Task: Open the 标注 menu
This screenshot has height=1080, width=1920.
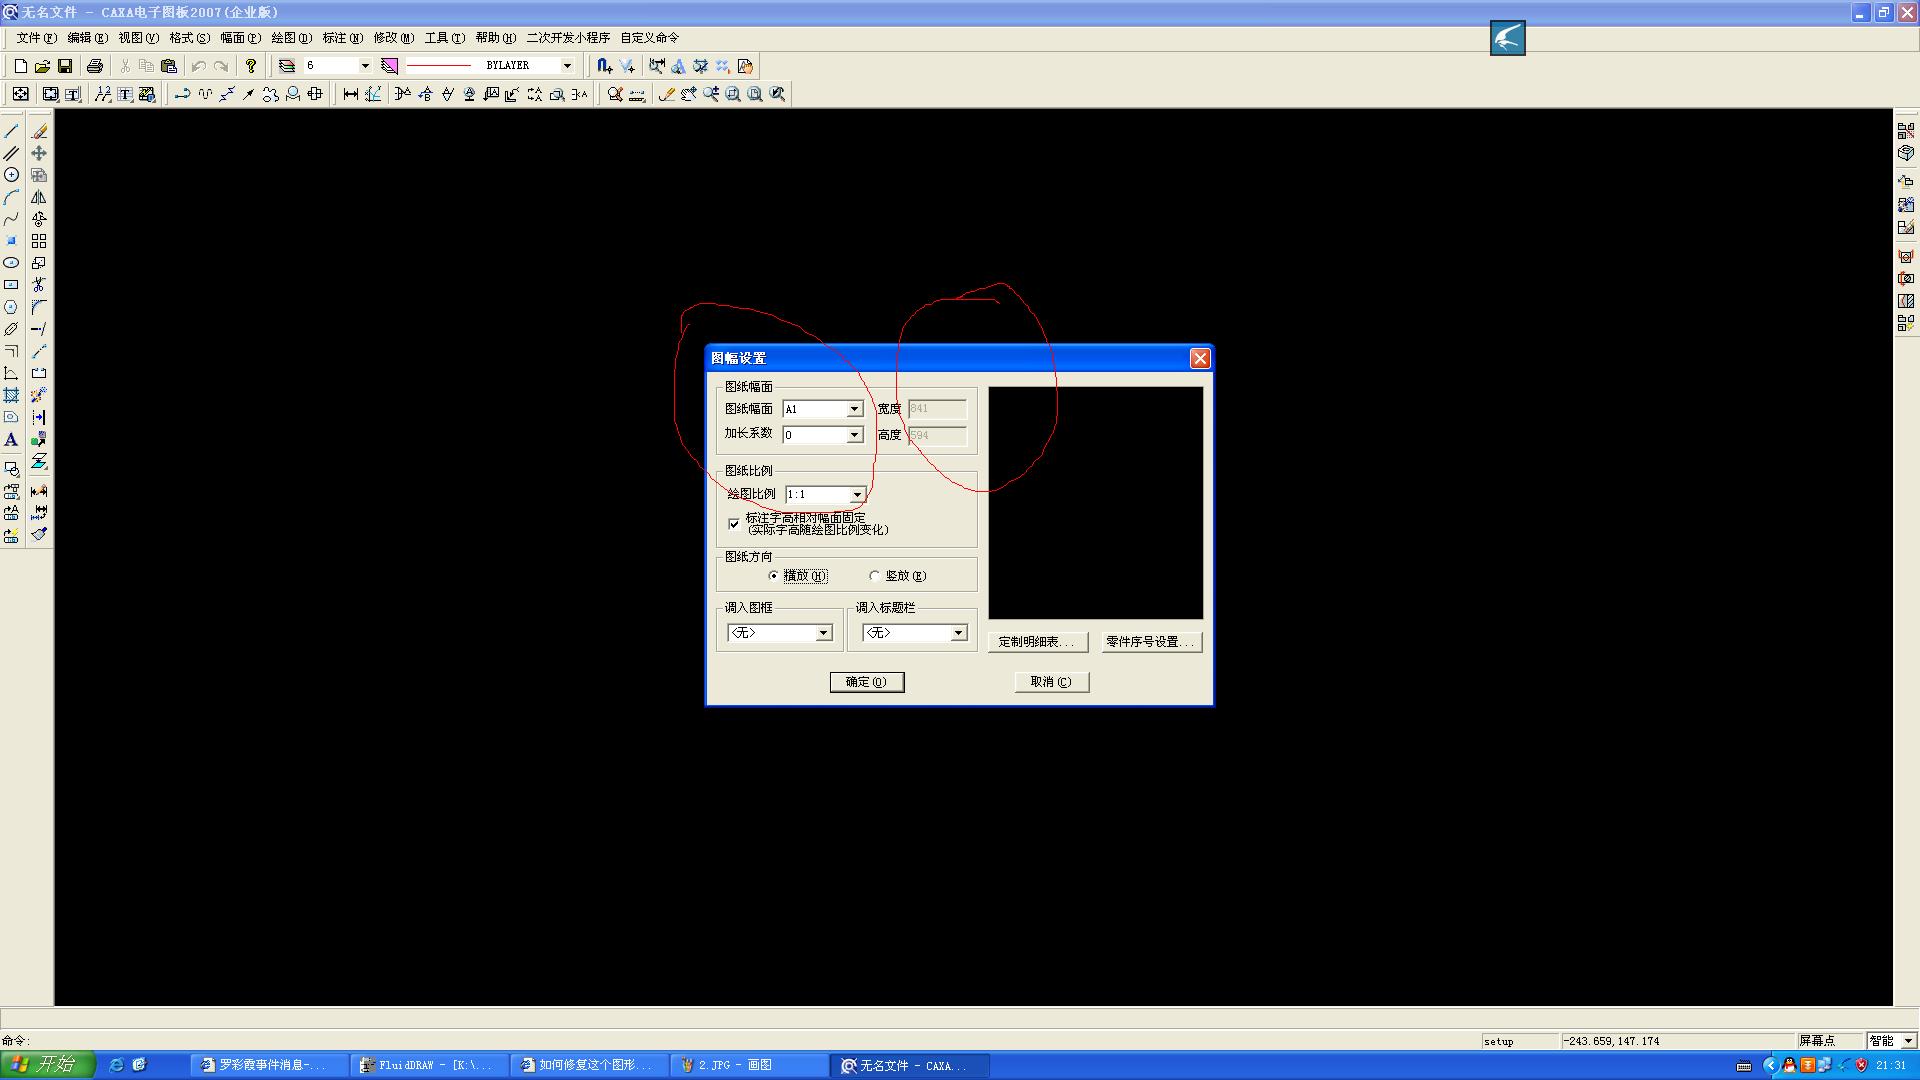Action: 342,38
